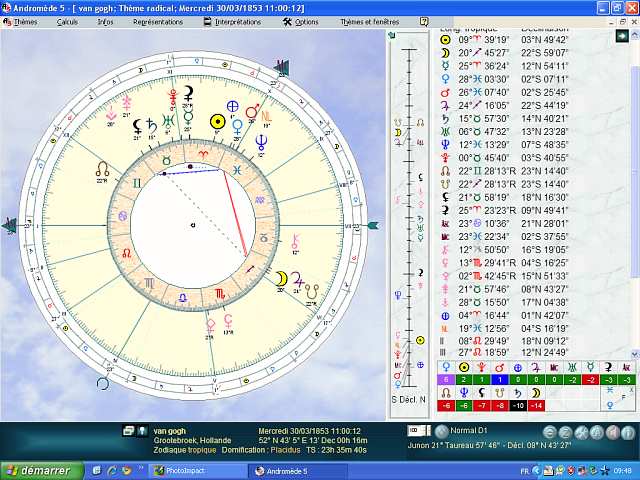640x480 pixels.
Task: Click the Andromède 5 taskbar button
Action: pyautogui.click(x=298, y=471)
